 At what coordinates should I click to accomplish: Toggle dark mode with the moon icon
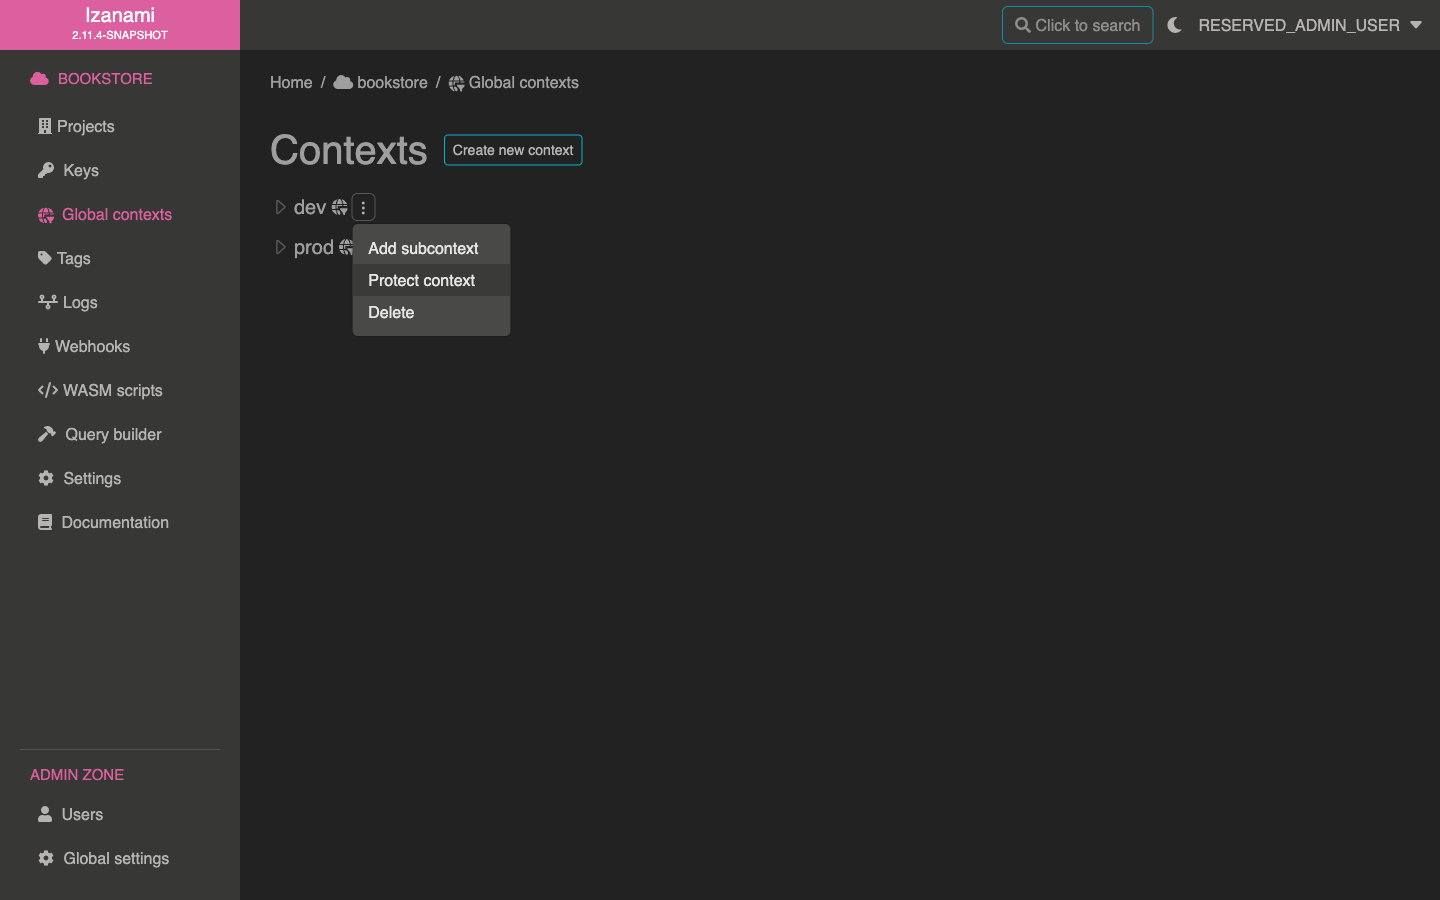pyautogui.click(x=1175, y=25)
